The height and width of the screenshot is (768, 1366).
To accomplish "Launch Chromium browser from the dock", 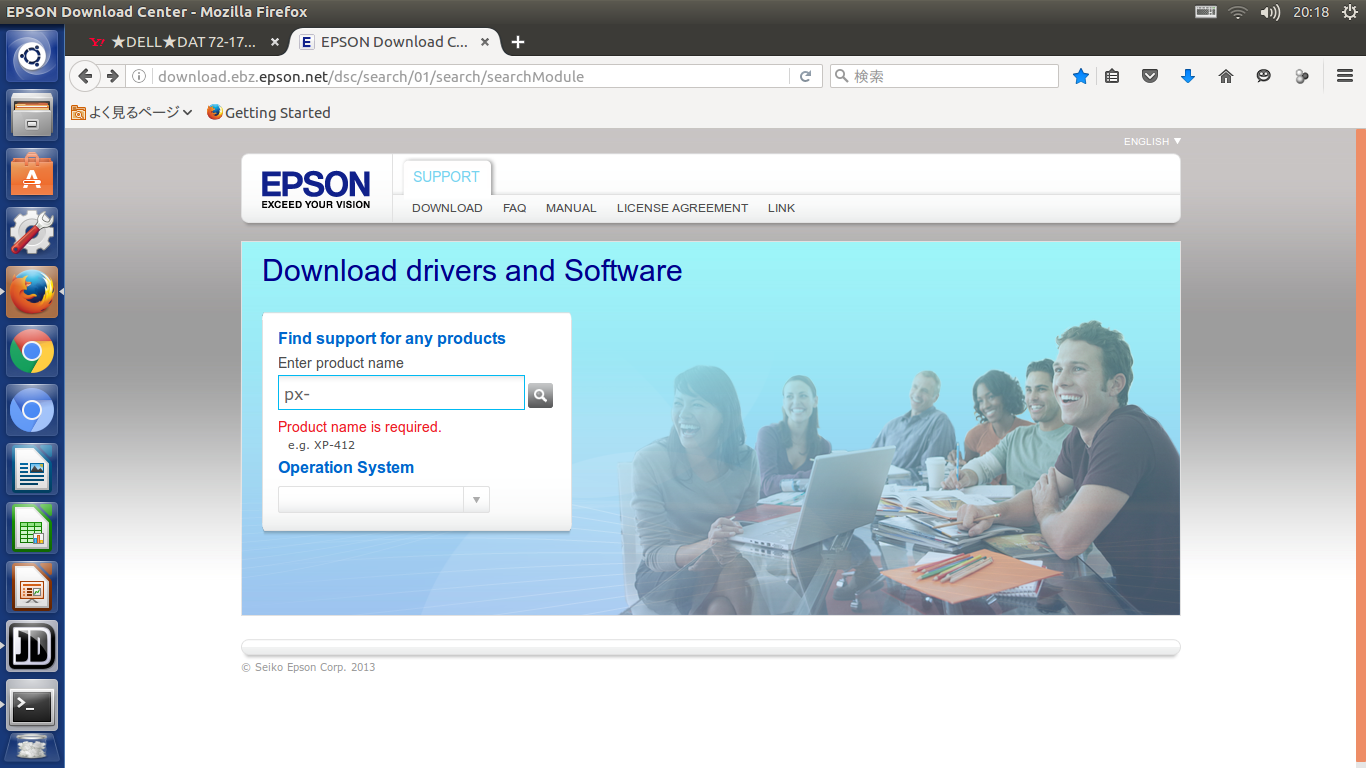I will click(x=32, y=410).
